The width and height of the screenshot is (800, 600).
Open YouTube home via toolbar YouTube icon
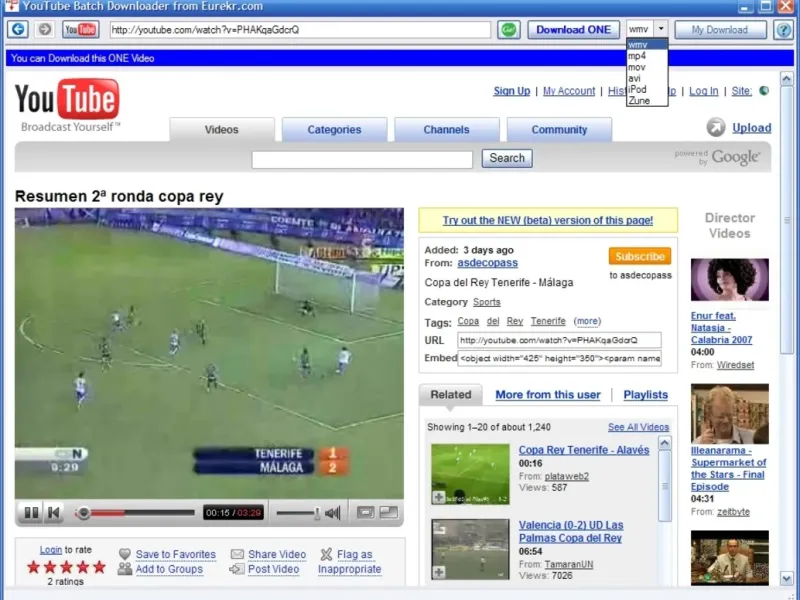pyautogui.click(x=81, y=30)
